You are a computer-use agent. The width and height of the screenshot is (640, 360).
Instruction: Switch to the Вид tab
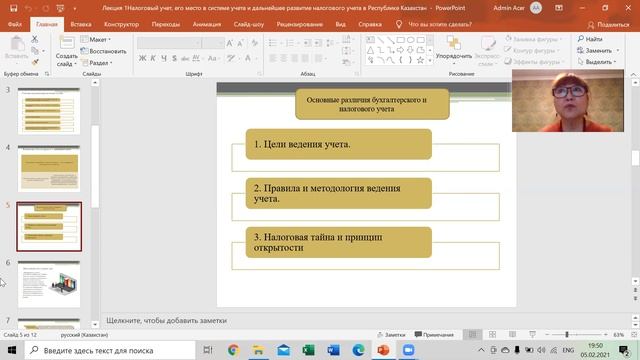click(340, 24)
